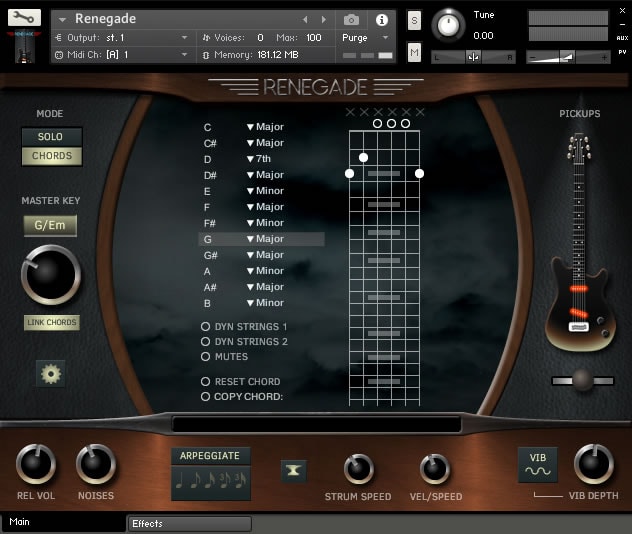Click the pan slider center icon
The image size is (632, 534).
click(473, 57)
